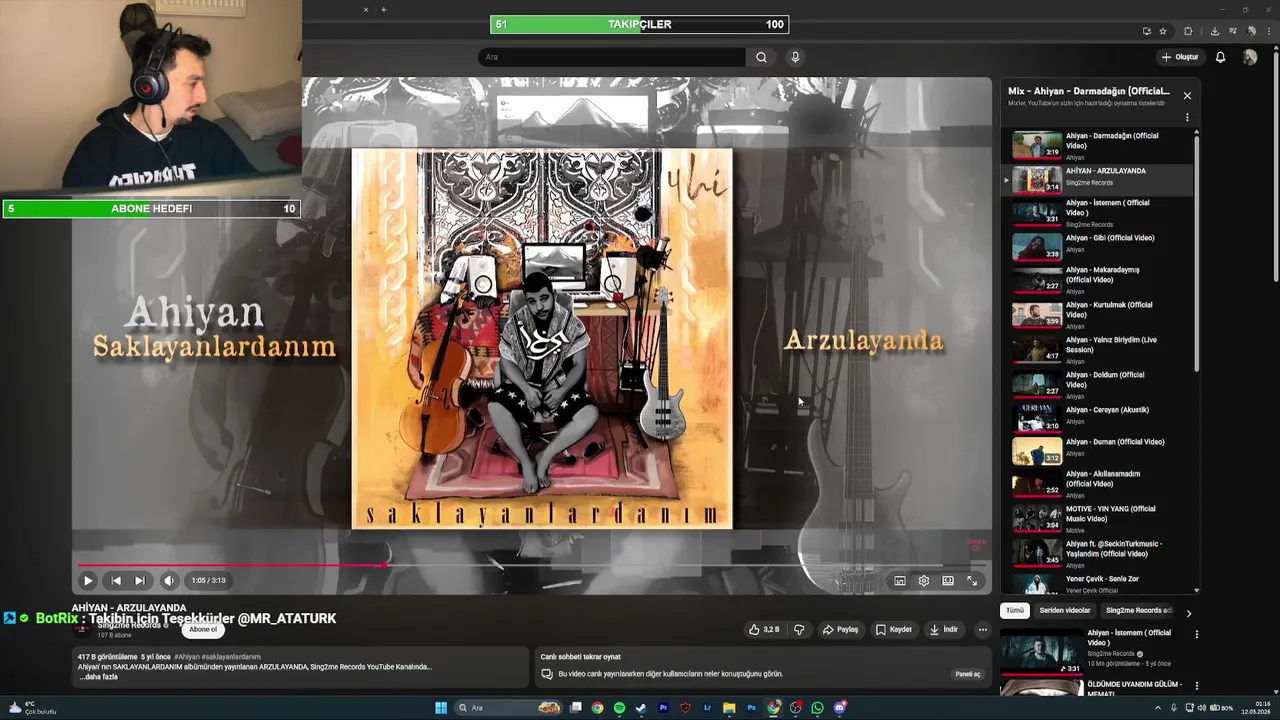Screen dimensions: 1280x720
Task: Open the live chat with Paneli aç
Action: 968,674
